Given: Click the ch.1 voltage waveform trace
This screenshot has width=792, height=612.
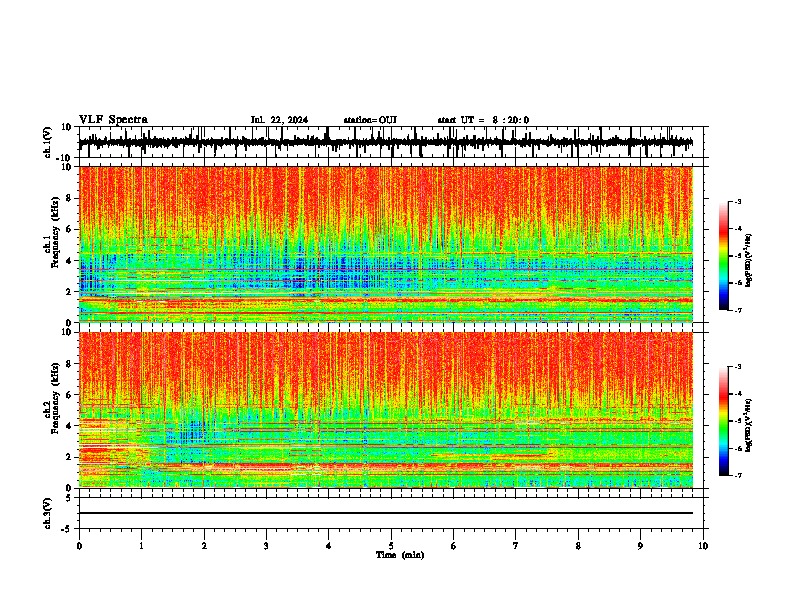Looking at the screenshot, I should point(385,142).
